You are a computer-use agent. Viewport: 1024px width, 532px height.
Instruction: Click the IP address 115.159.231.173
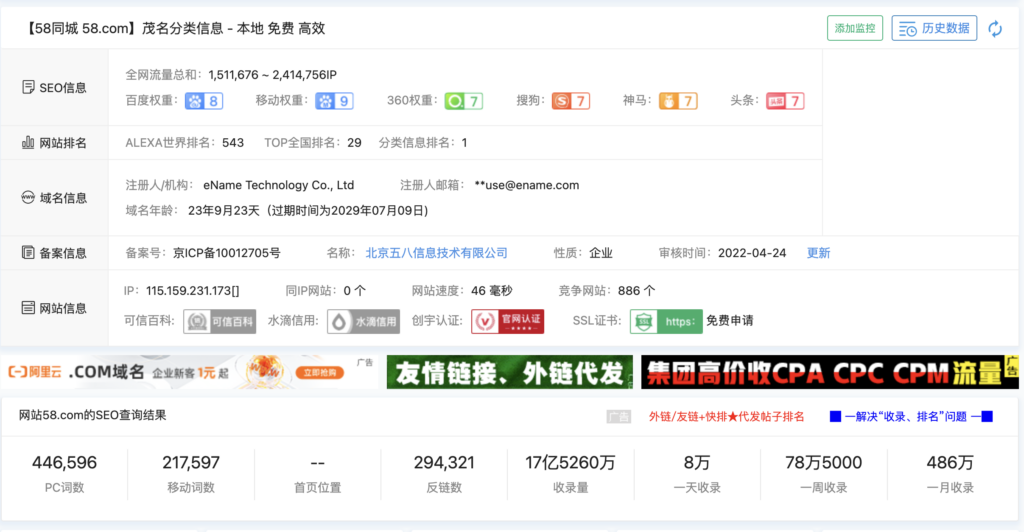pos(193,290)
